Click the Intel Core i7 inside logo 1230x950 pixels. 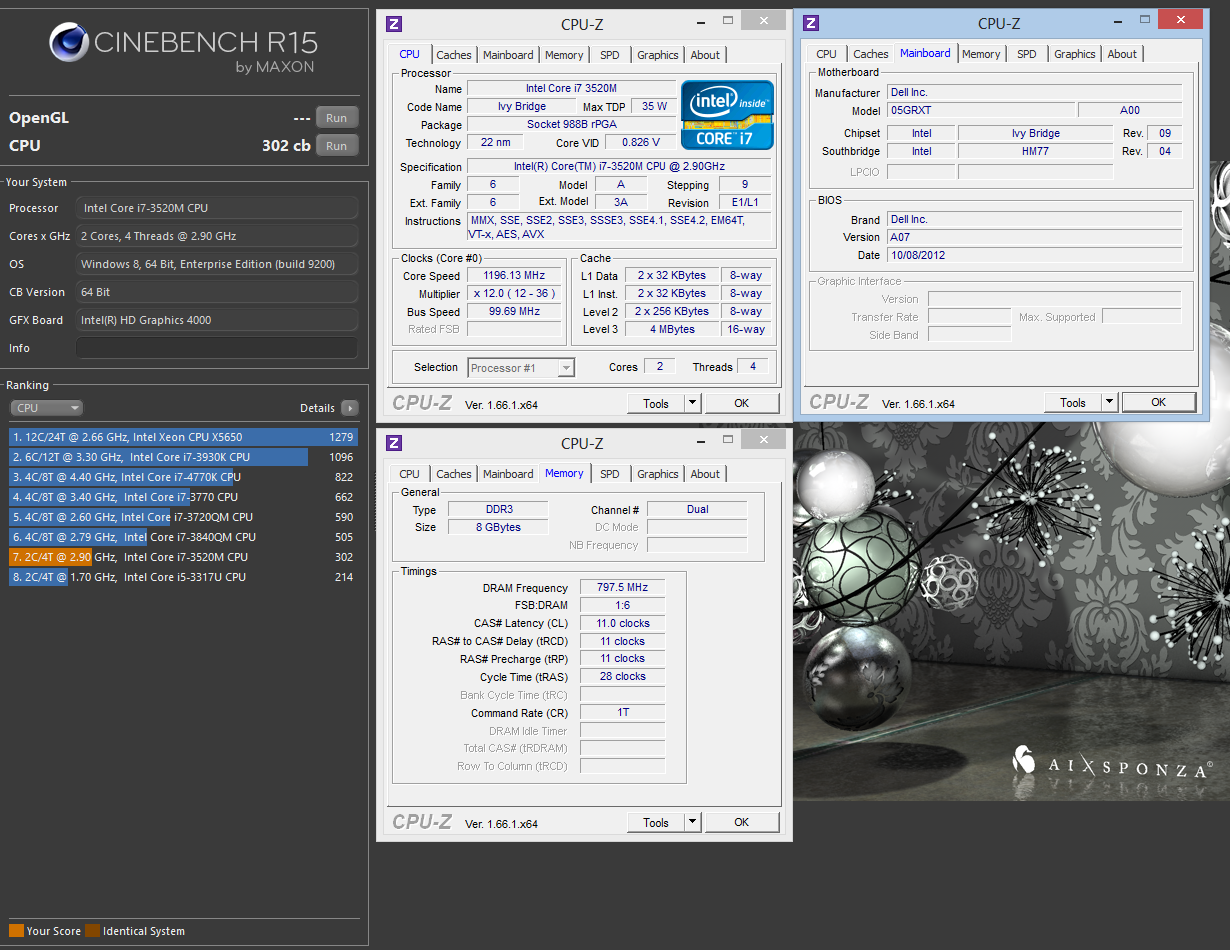pyautogui.click(x=727, y=114)
